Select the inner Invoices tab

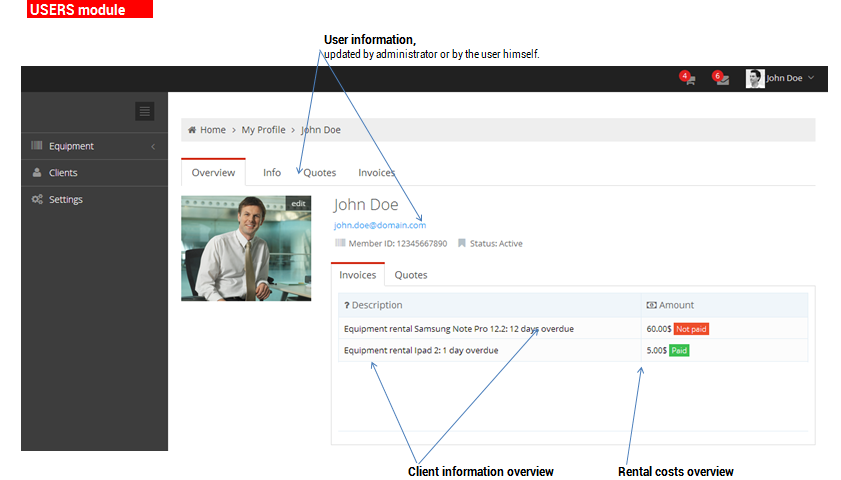(358, 275)
